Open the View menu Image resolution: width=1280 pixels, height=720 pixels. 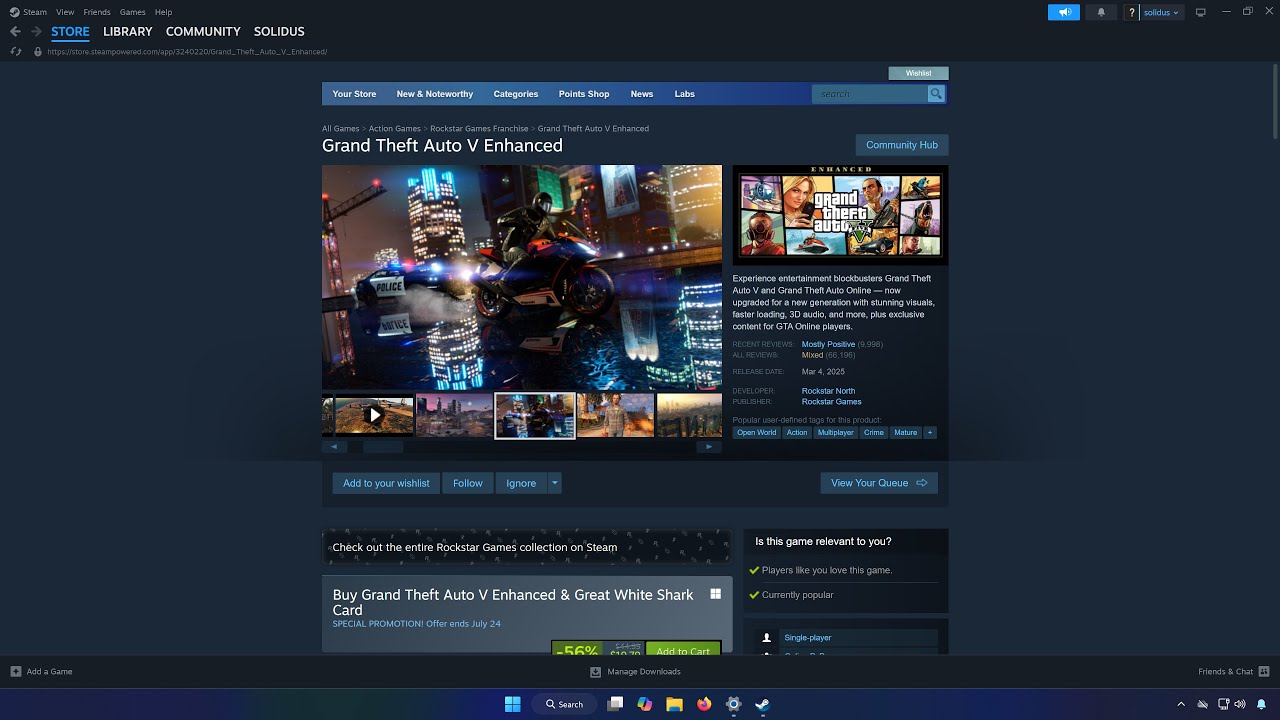65,12
